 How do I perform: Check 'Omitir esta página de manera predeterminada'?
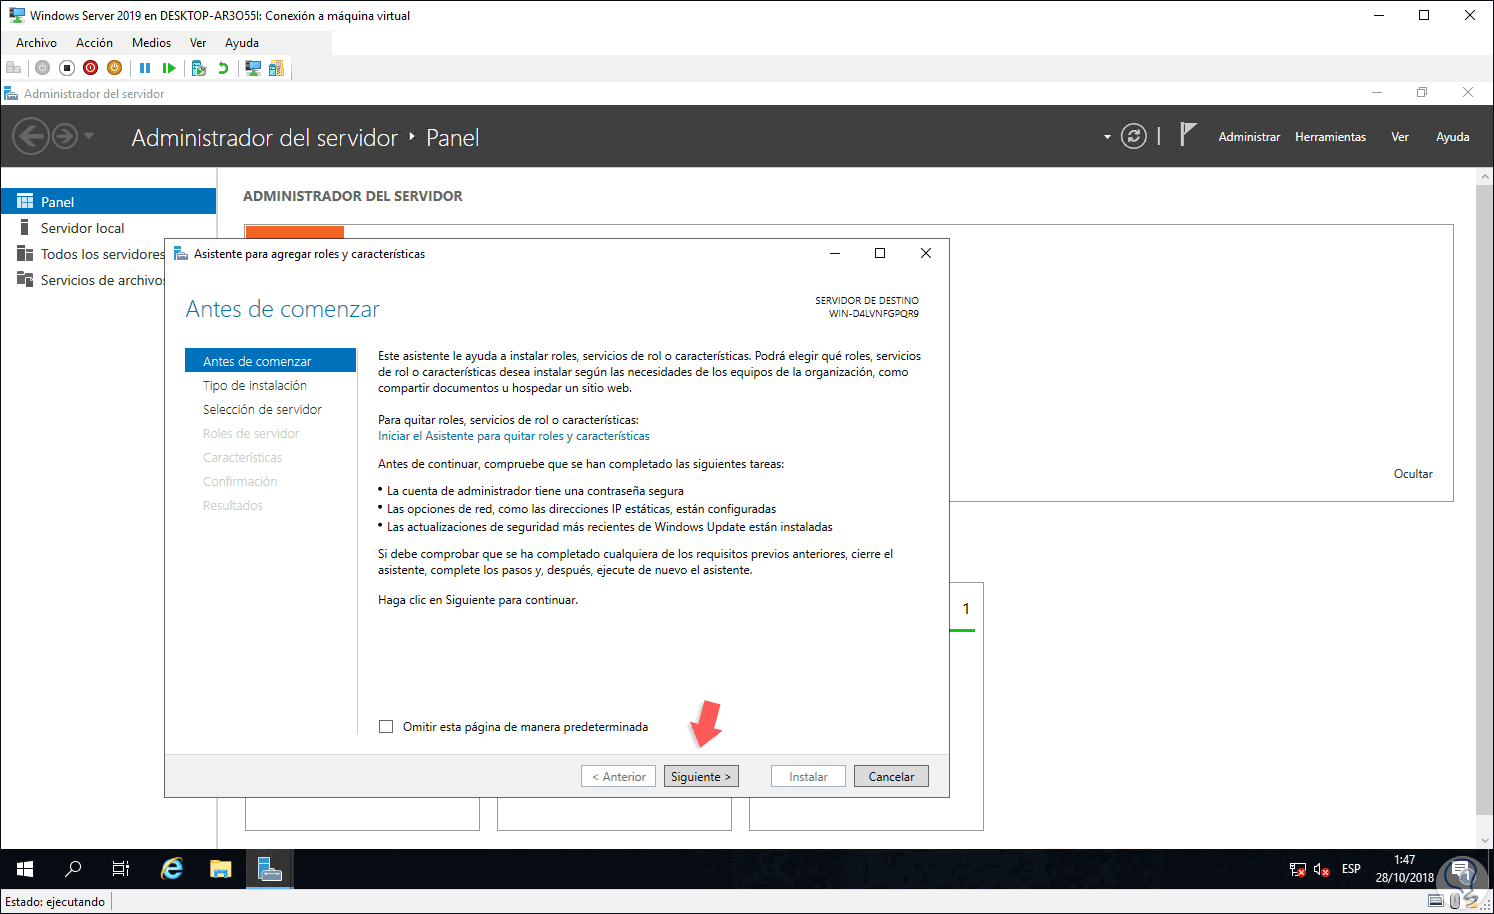pos(386,727)
